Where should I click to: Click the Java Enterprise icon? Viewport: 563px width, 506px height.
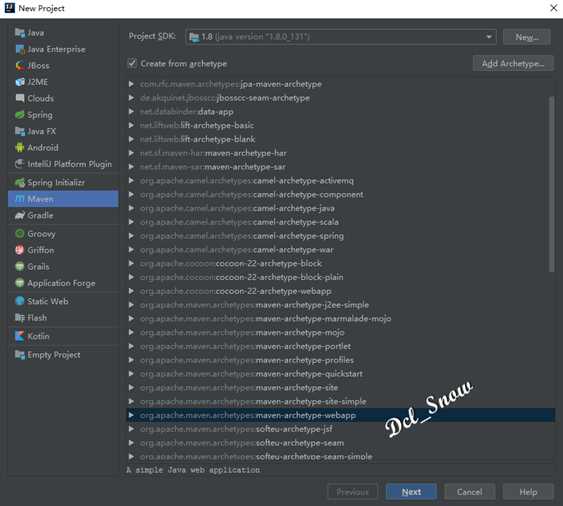click(20, 49)
